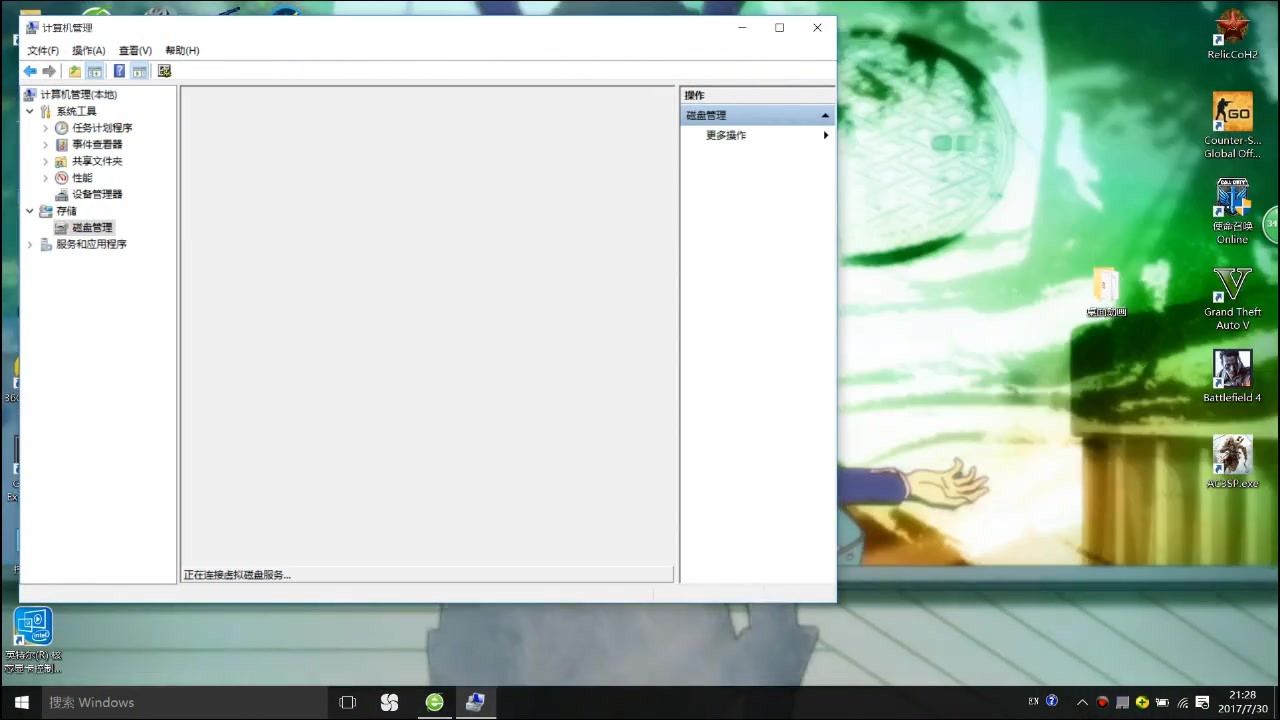This screenshot has width=1280, height=720.
Task: Click the blue Help toolbar icon
Action: pos(119,71)
